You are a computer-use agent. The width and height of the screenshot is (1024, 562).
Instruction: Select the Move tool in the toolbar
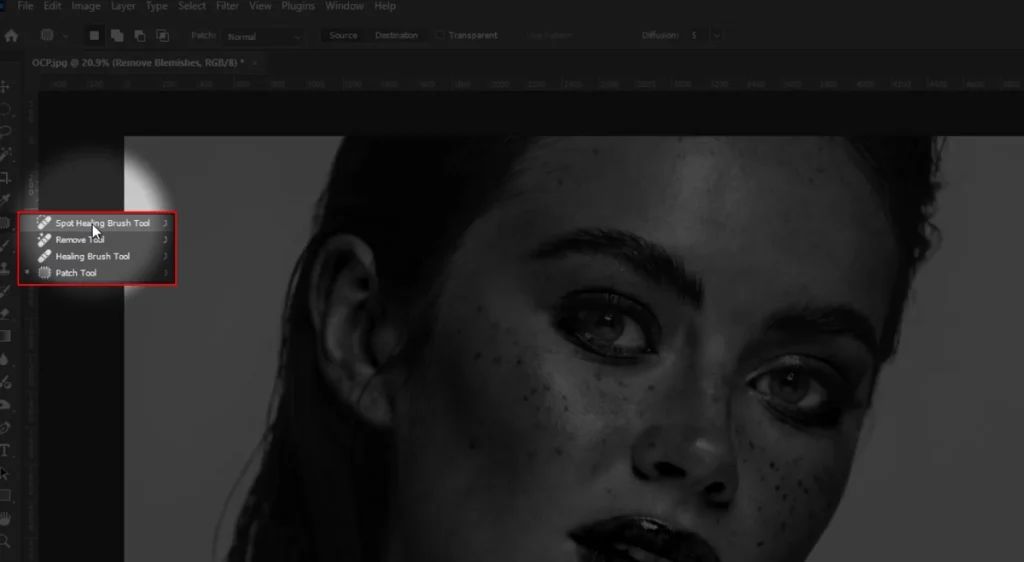point(5,87)
